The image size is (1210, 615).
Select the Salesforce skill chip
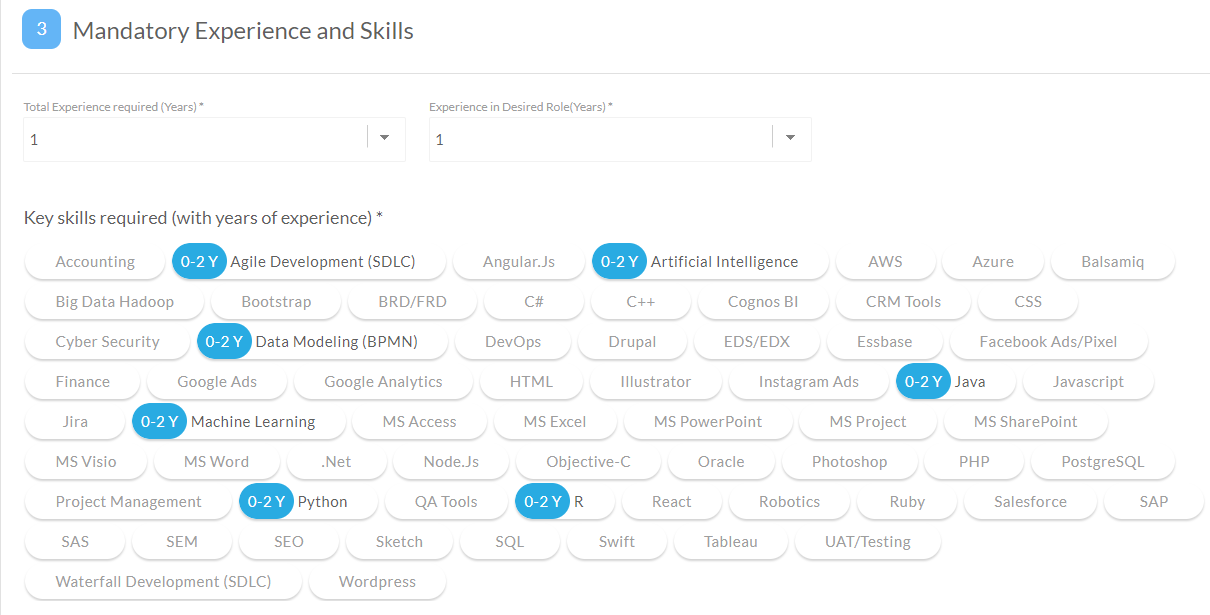(x=1030, y=502)
